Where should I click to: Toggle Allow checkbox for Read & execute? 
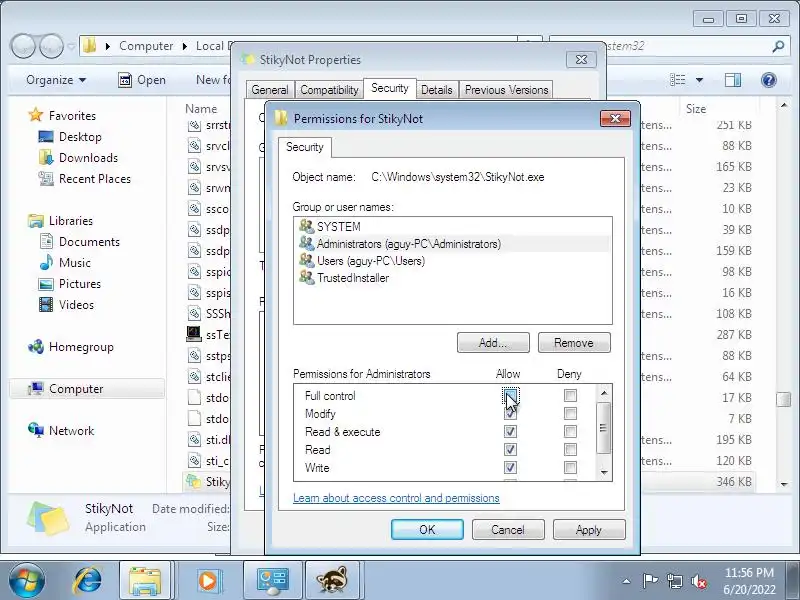pos(510,432)
